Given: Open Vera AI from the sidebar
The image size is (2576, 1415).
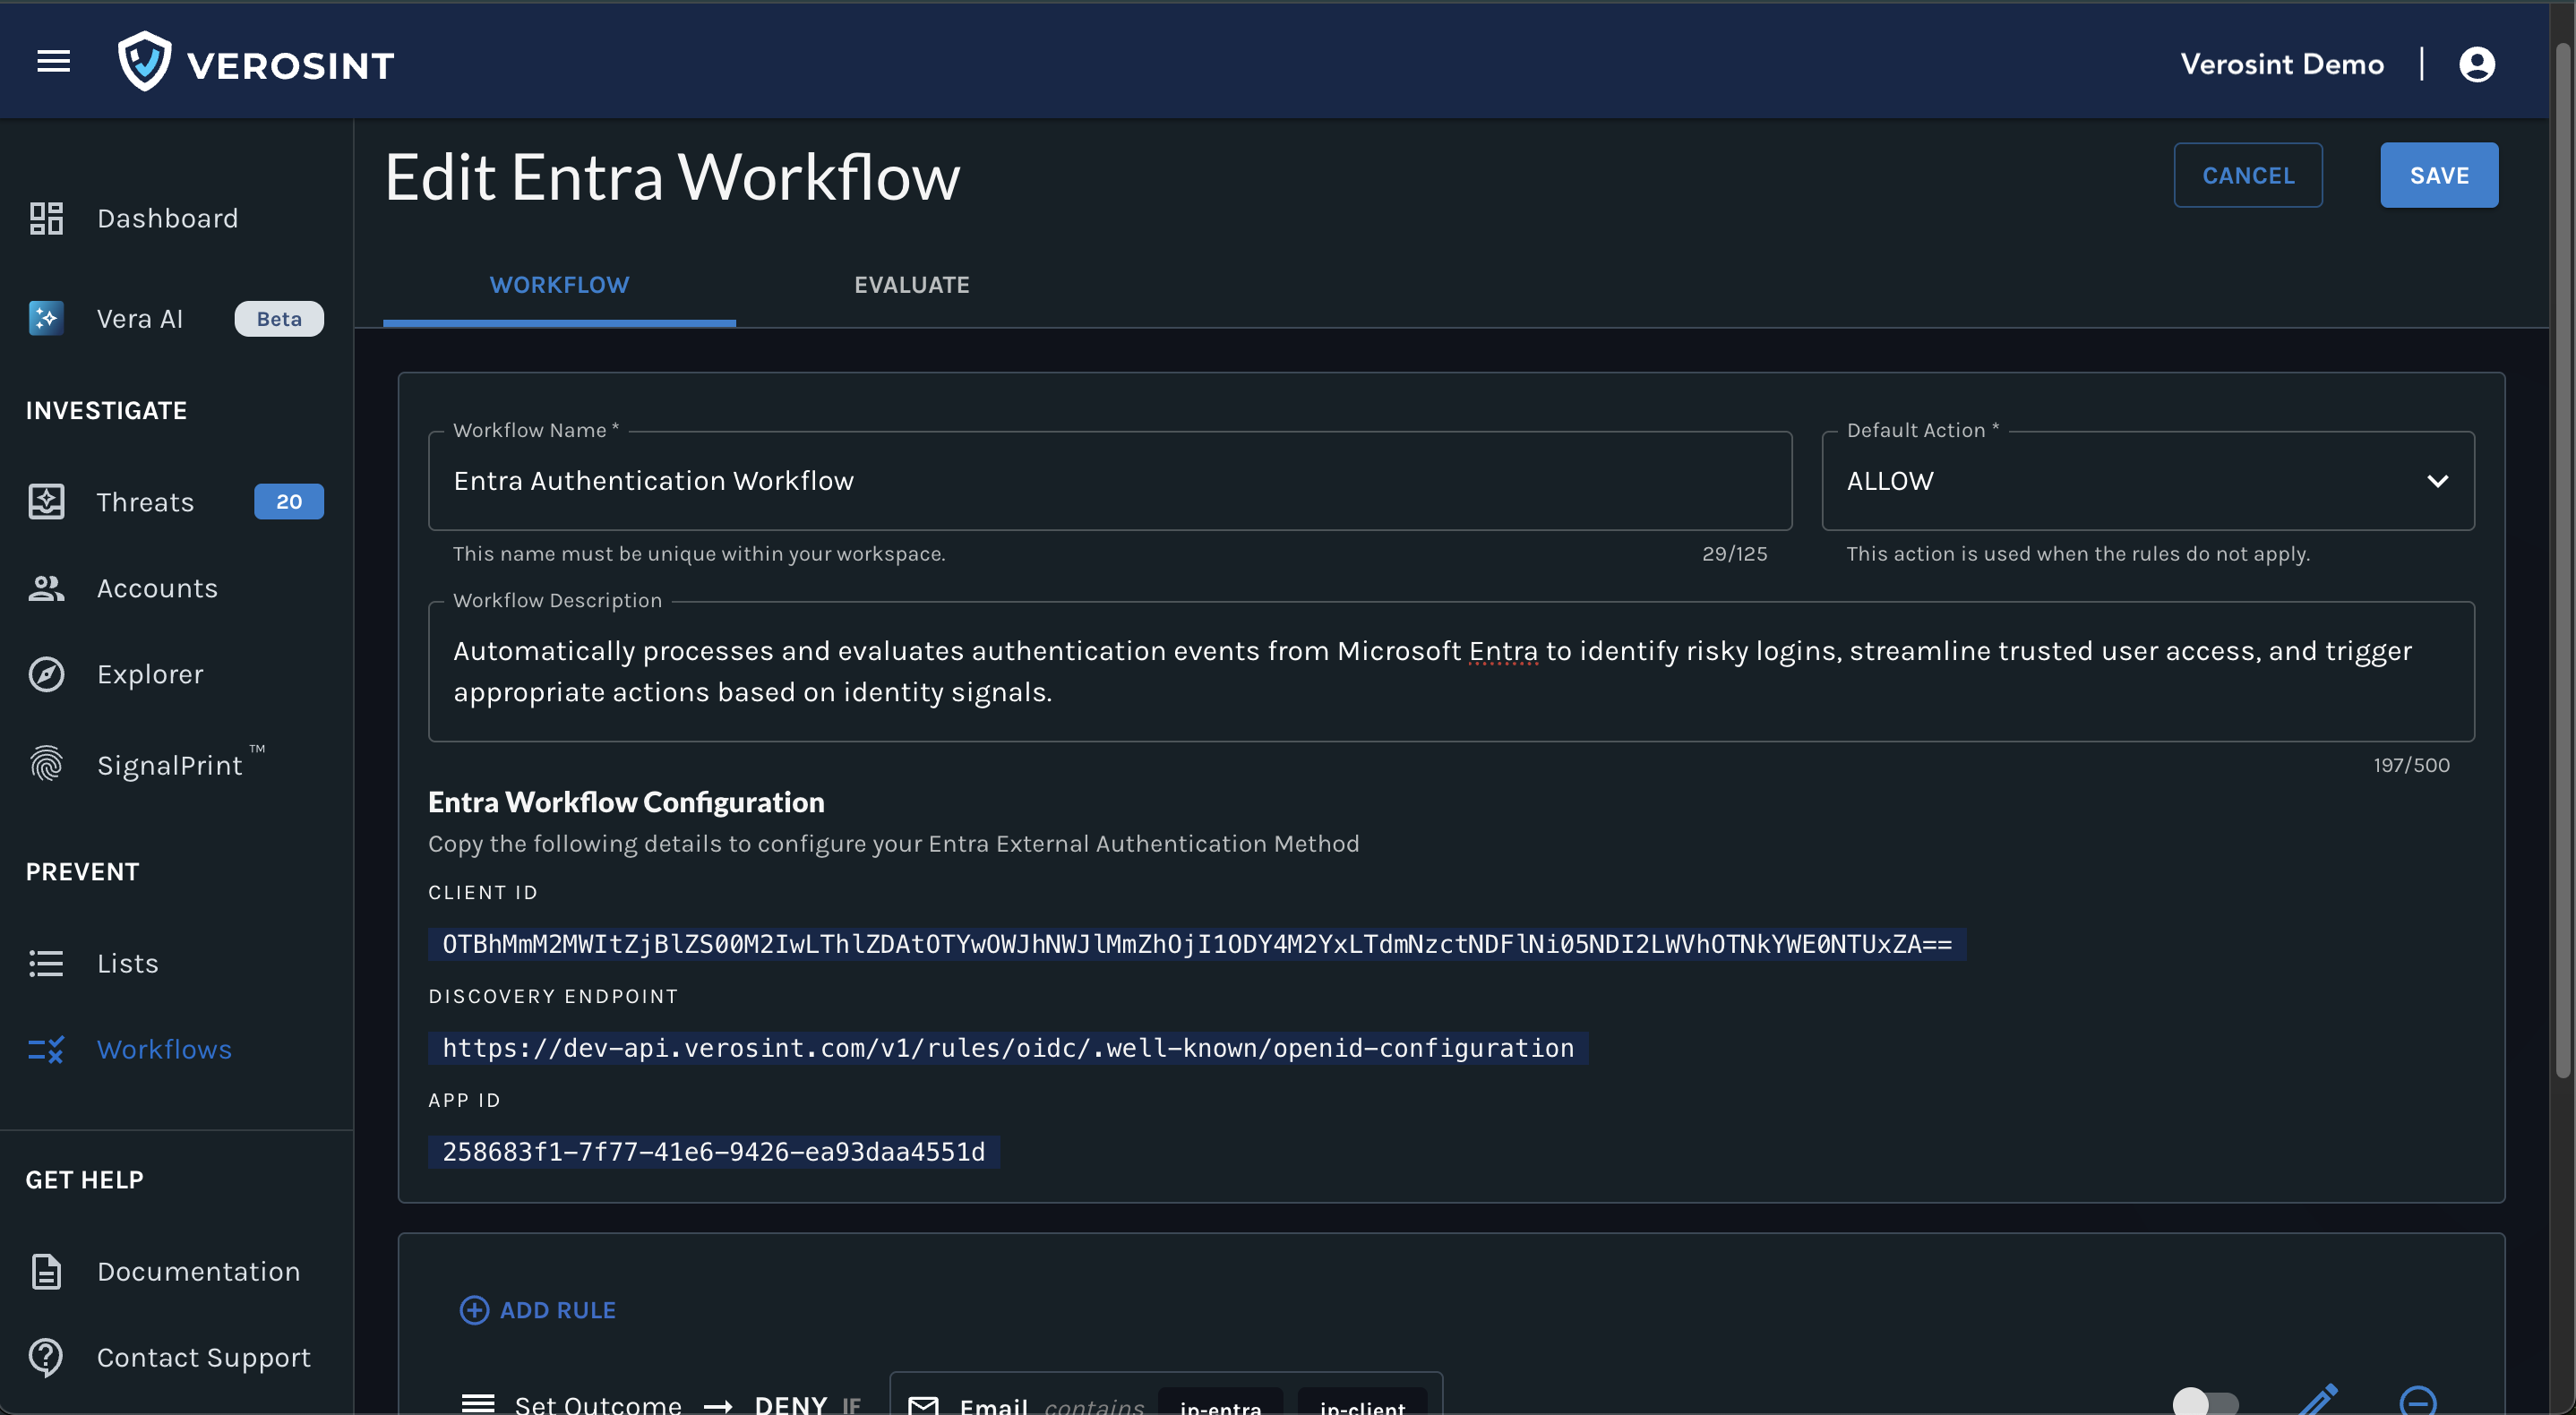Looking at the screenshot, I should (140, 318).
